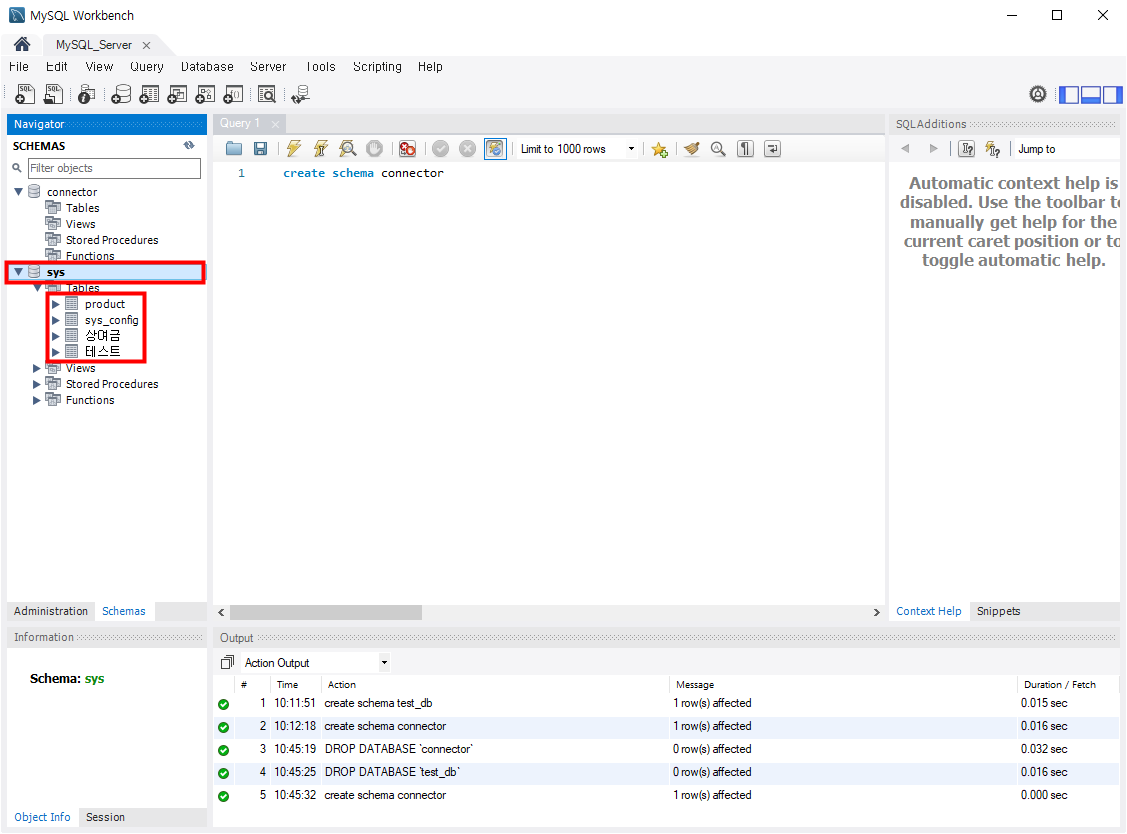
Task: Refresh the schemas list
Action: tap(189, 145)
